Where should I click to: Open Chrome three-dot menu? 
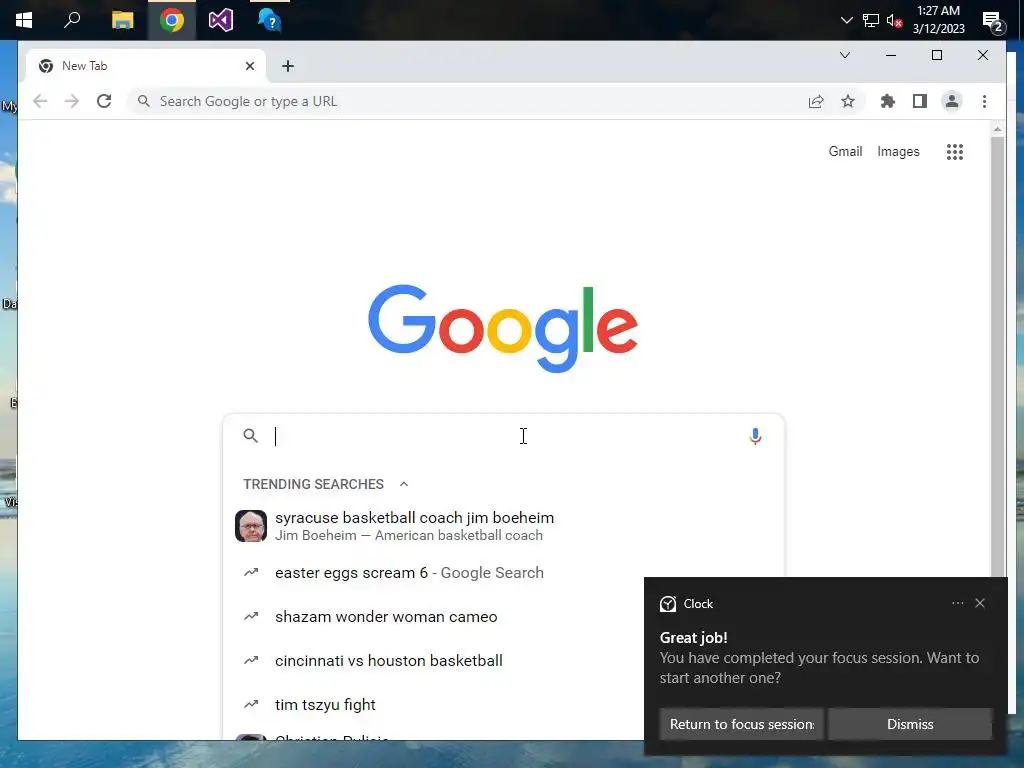tap(984, 101)
